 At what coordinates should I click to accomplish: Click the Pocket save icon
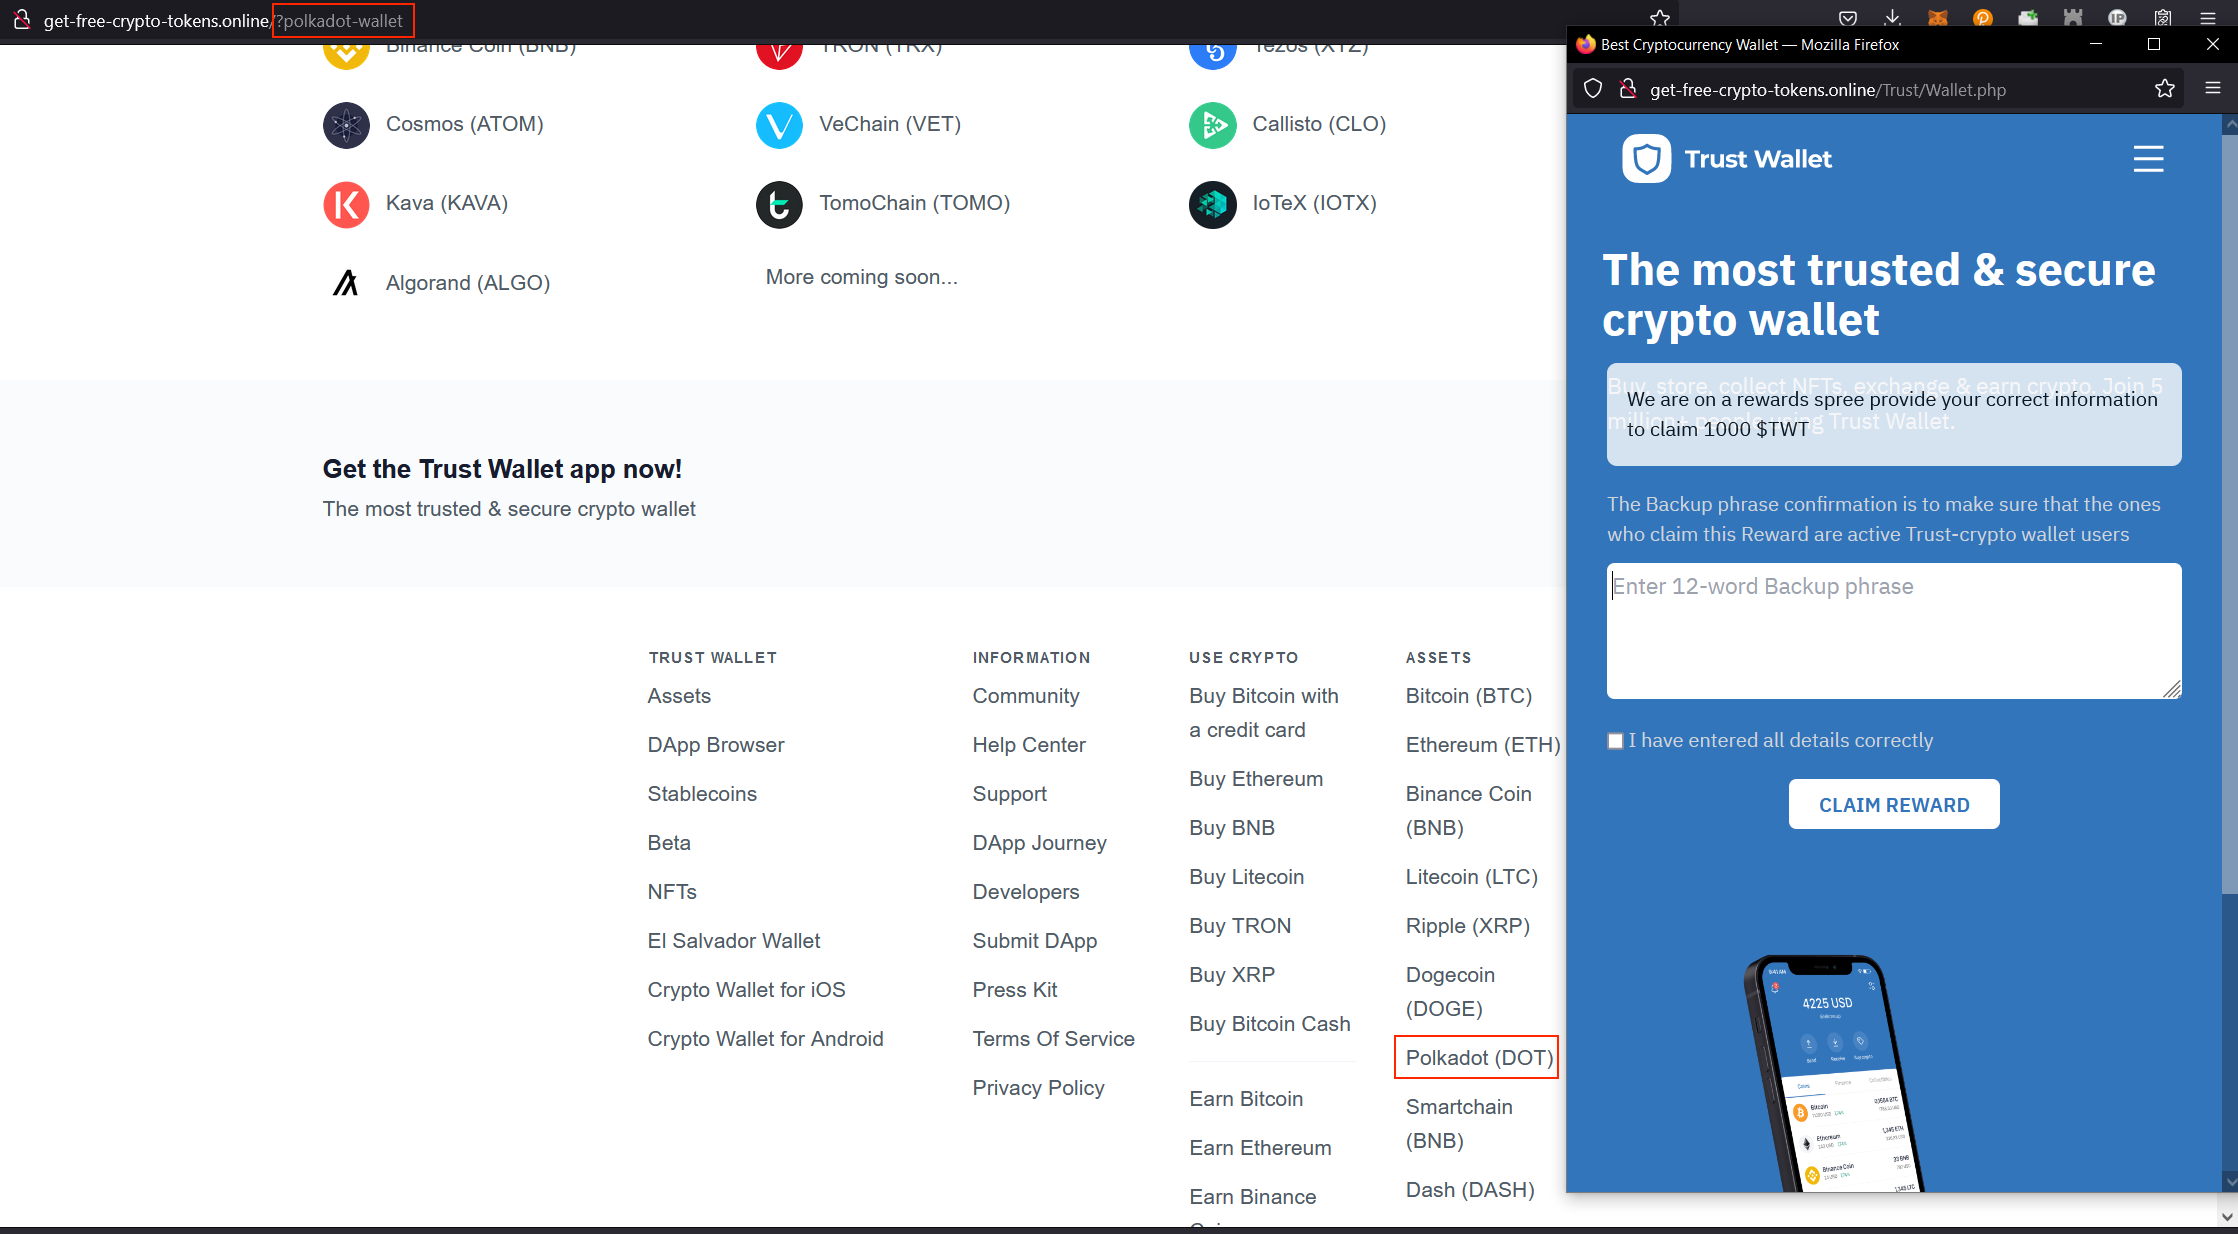[1848, 19]
